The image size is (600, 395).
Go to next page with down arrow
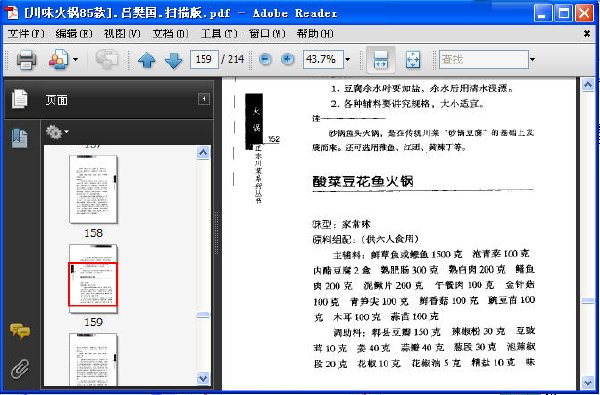pyautogui.click(x=174, y=60)
